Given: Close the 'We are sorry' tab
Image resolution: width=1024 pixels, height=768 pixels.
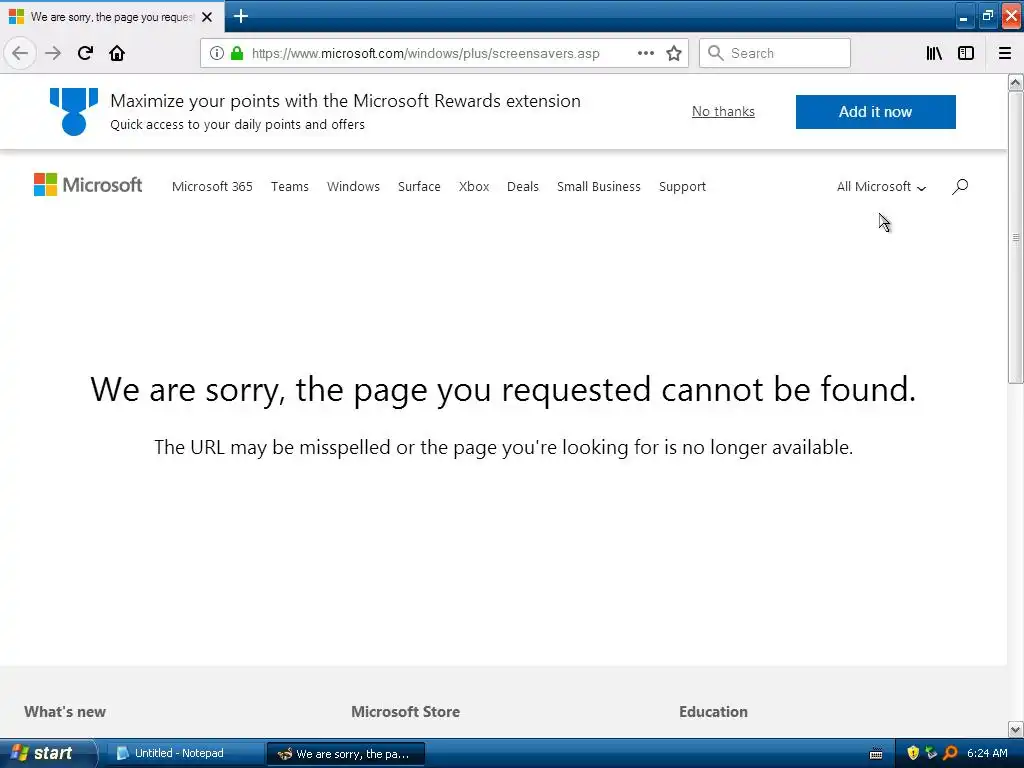Looking at the screenshot, I should 207,17.
